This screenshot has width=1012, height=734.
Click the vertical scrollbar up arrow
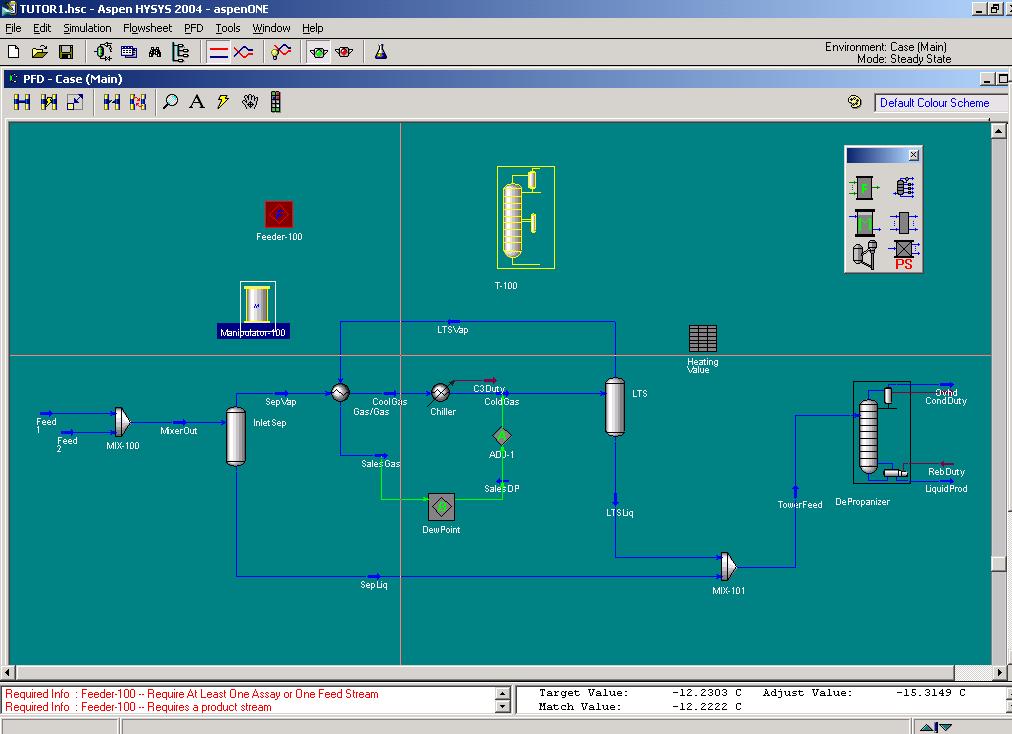pos(998,130)
